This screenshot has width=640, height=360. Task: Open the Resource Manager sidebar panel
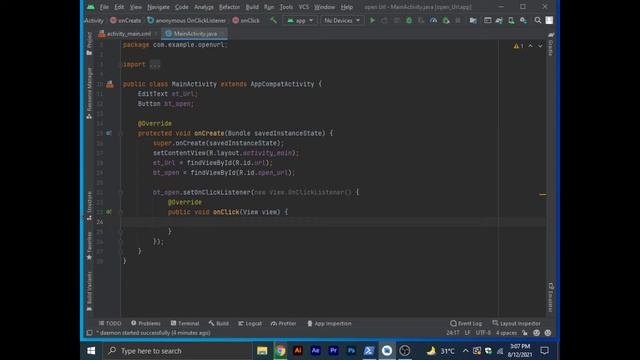(89, 93)
